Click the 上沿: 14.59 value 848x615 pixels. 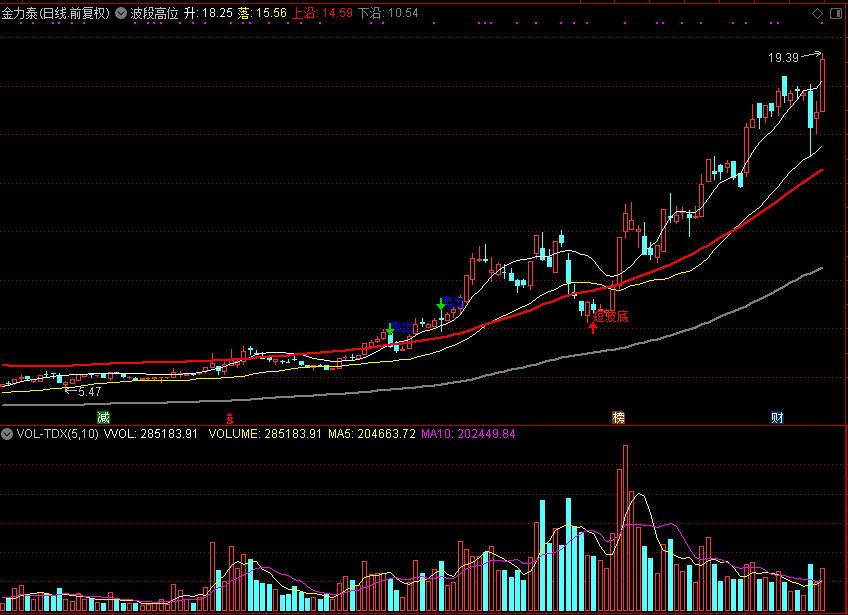point(322,14)
